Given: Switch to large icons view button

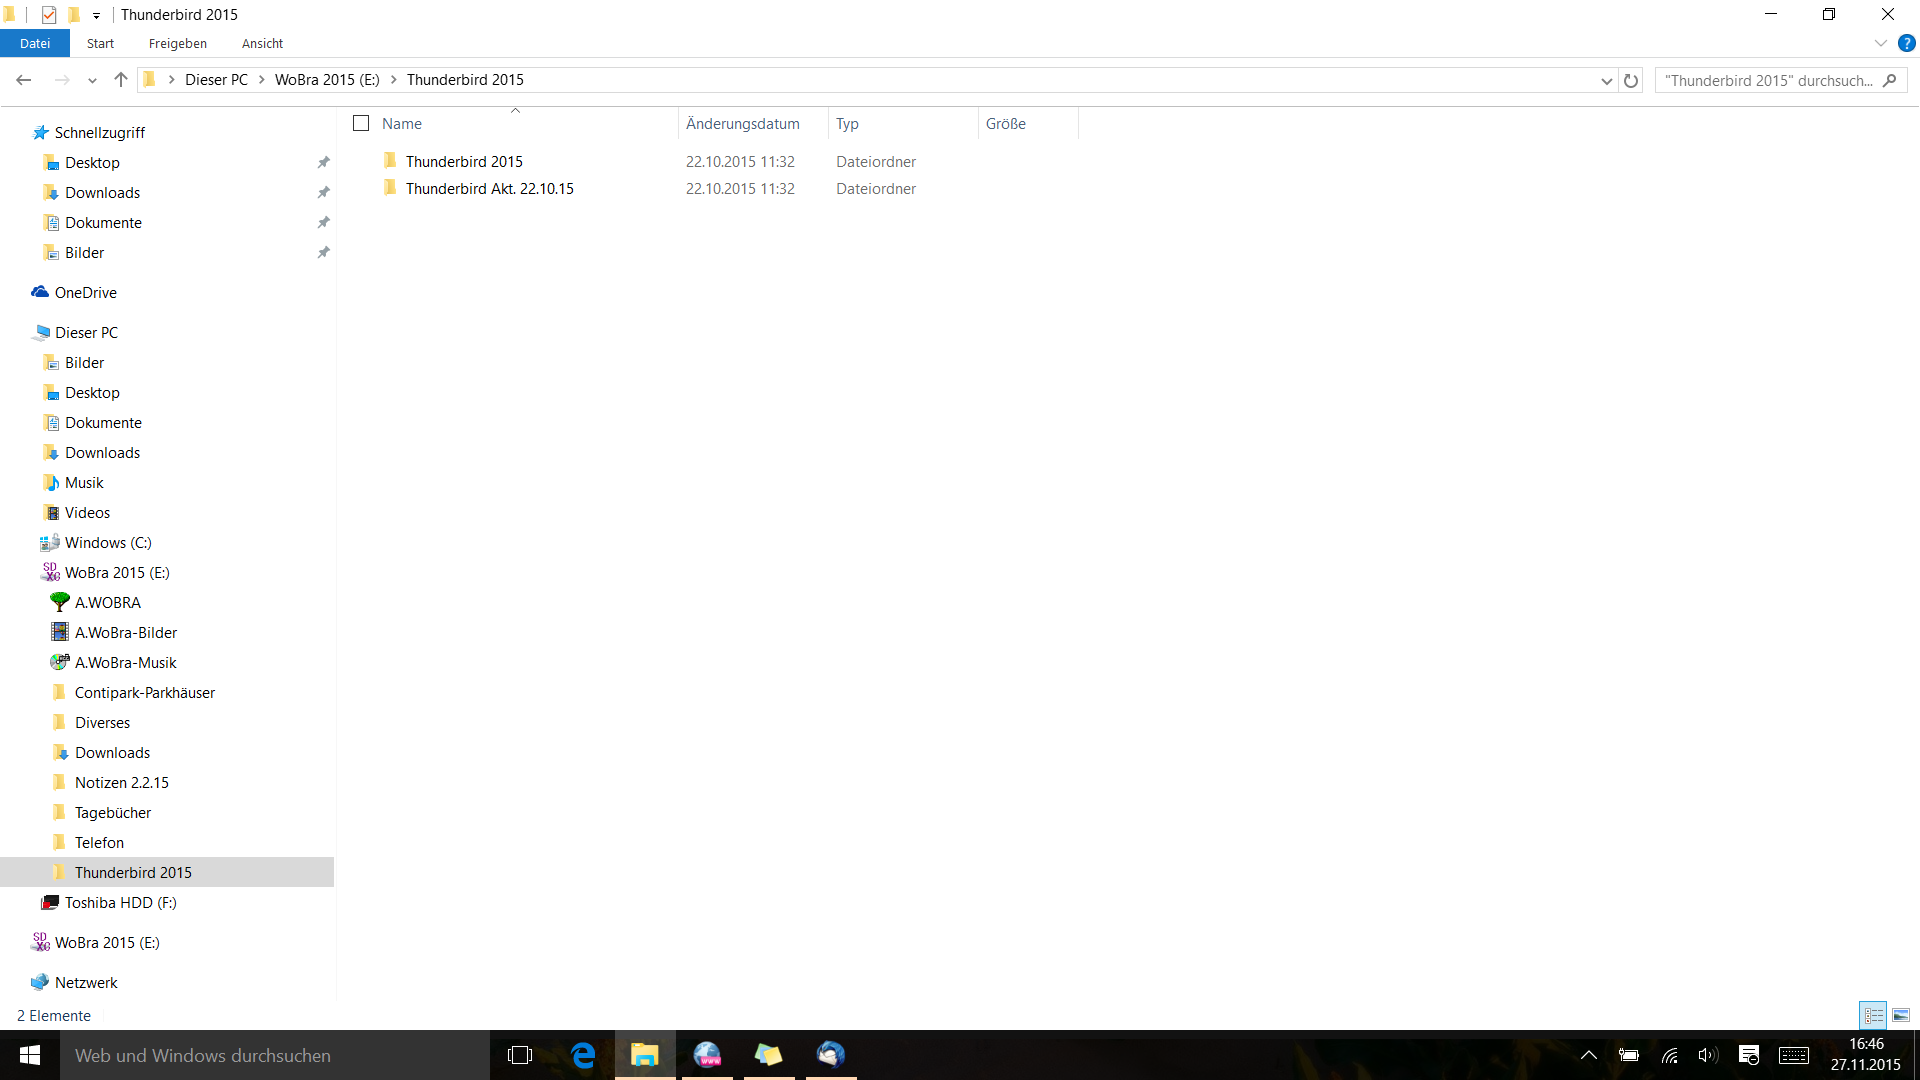Looking at the screenshot, I should coord(1900,1015).
